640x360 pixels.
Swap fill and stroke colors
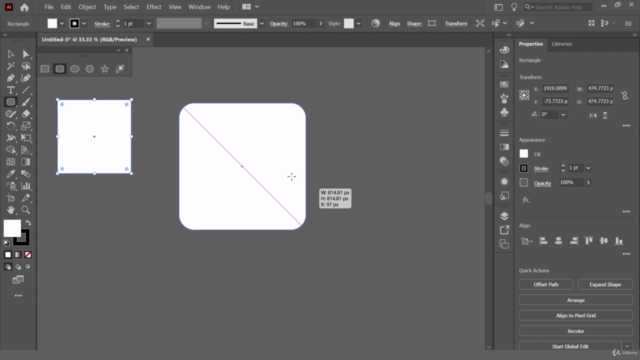[28, 223]
